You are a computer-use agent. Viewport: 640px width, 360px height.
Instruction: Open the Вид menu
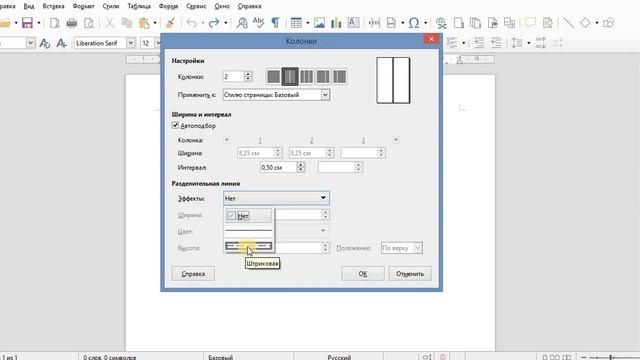pos(29,6)
